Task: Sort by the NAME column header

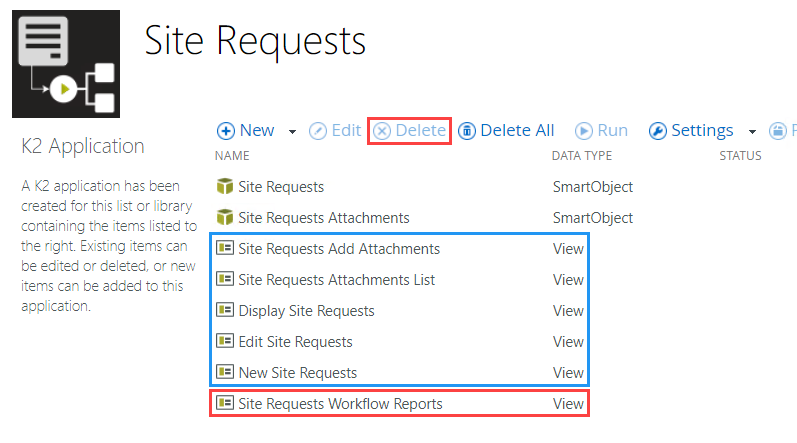Action: coord(232,156)
